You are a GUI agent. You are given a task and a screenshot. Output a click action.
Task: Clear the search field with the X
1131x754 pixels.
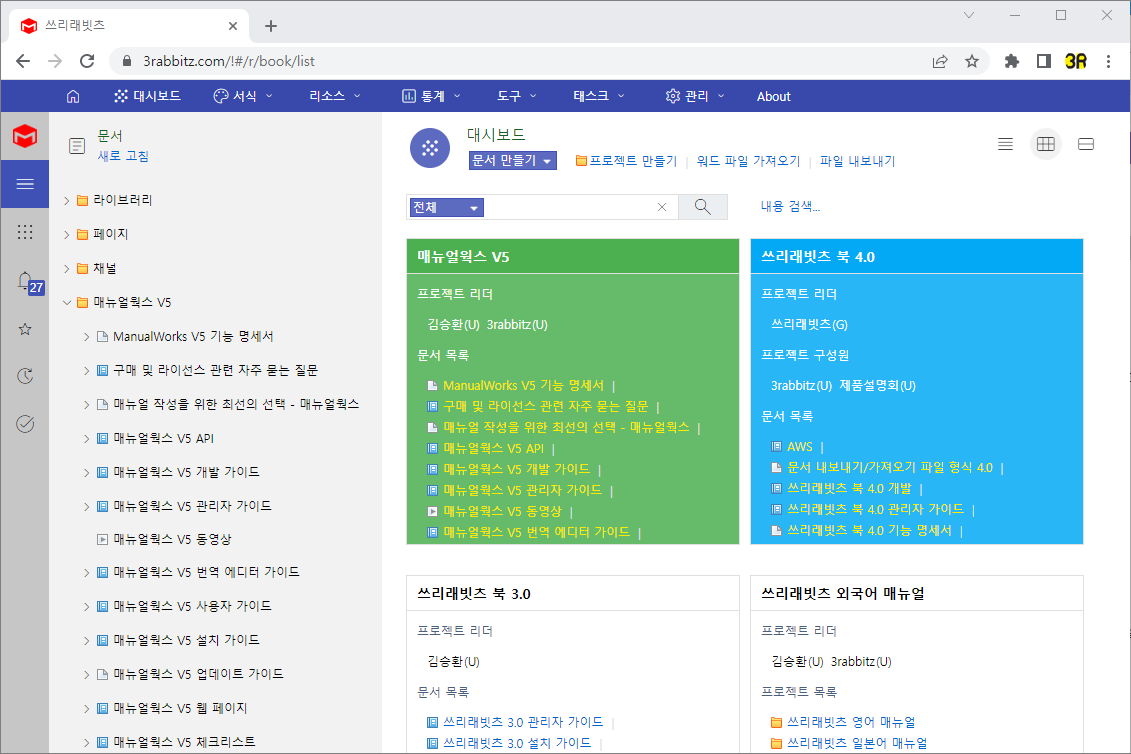click(x=661, y=207)
